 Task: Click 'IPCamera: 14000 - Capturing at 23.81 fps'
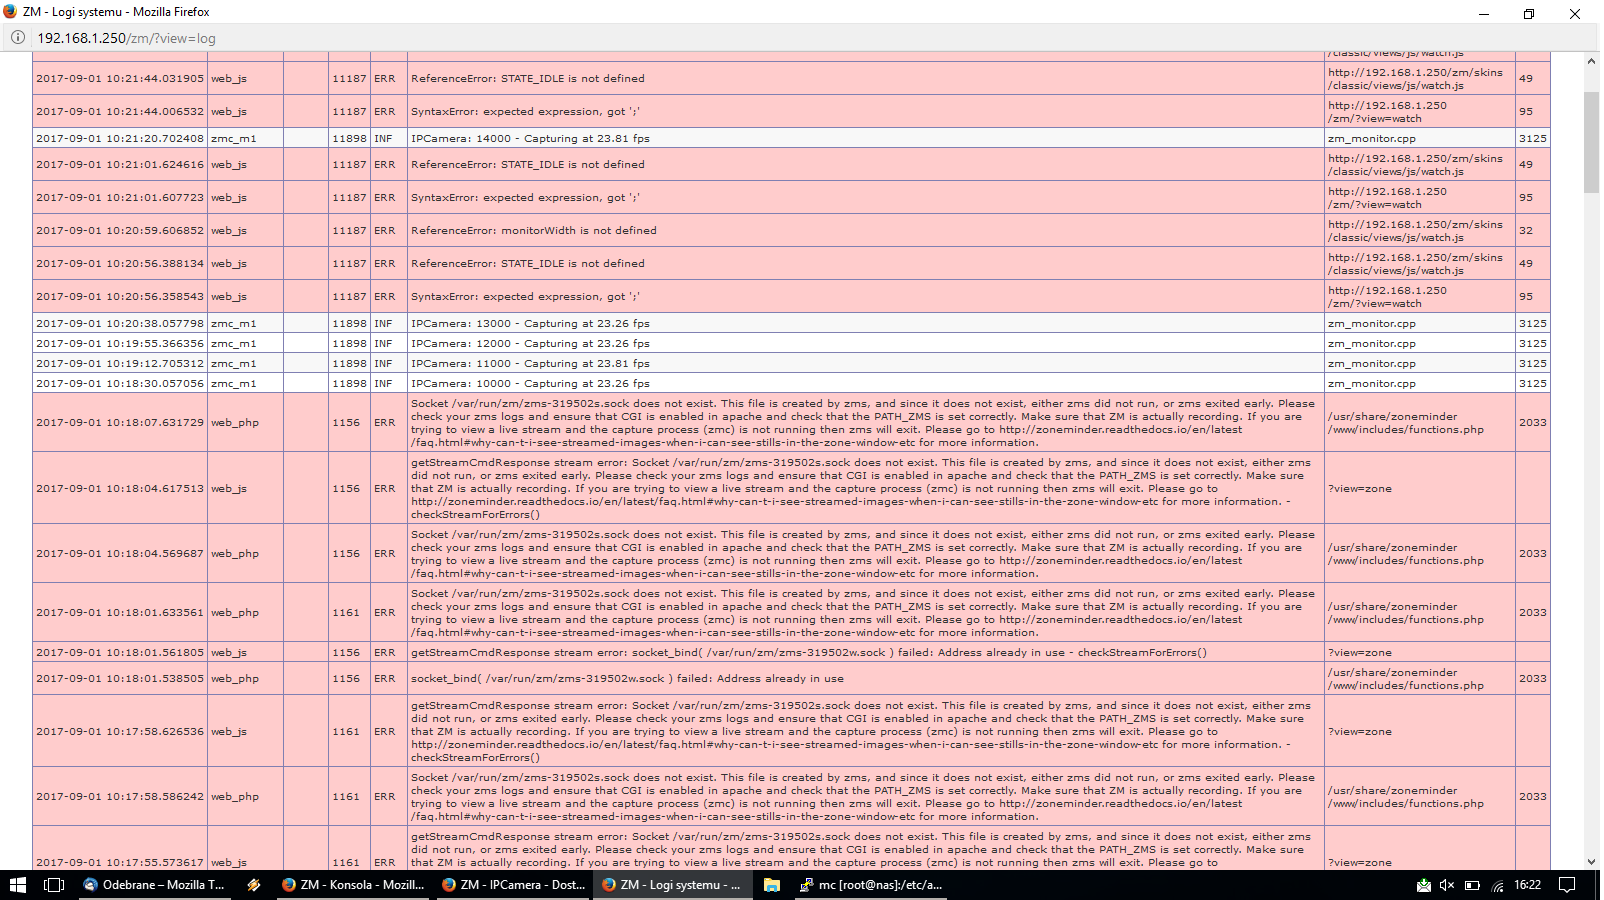tap(530, 138)
